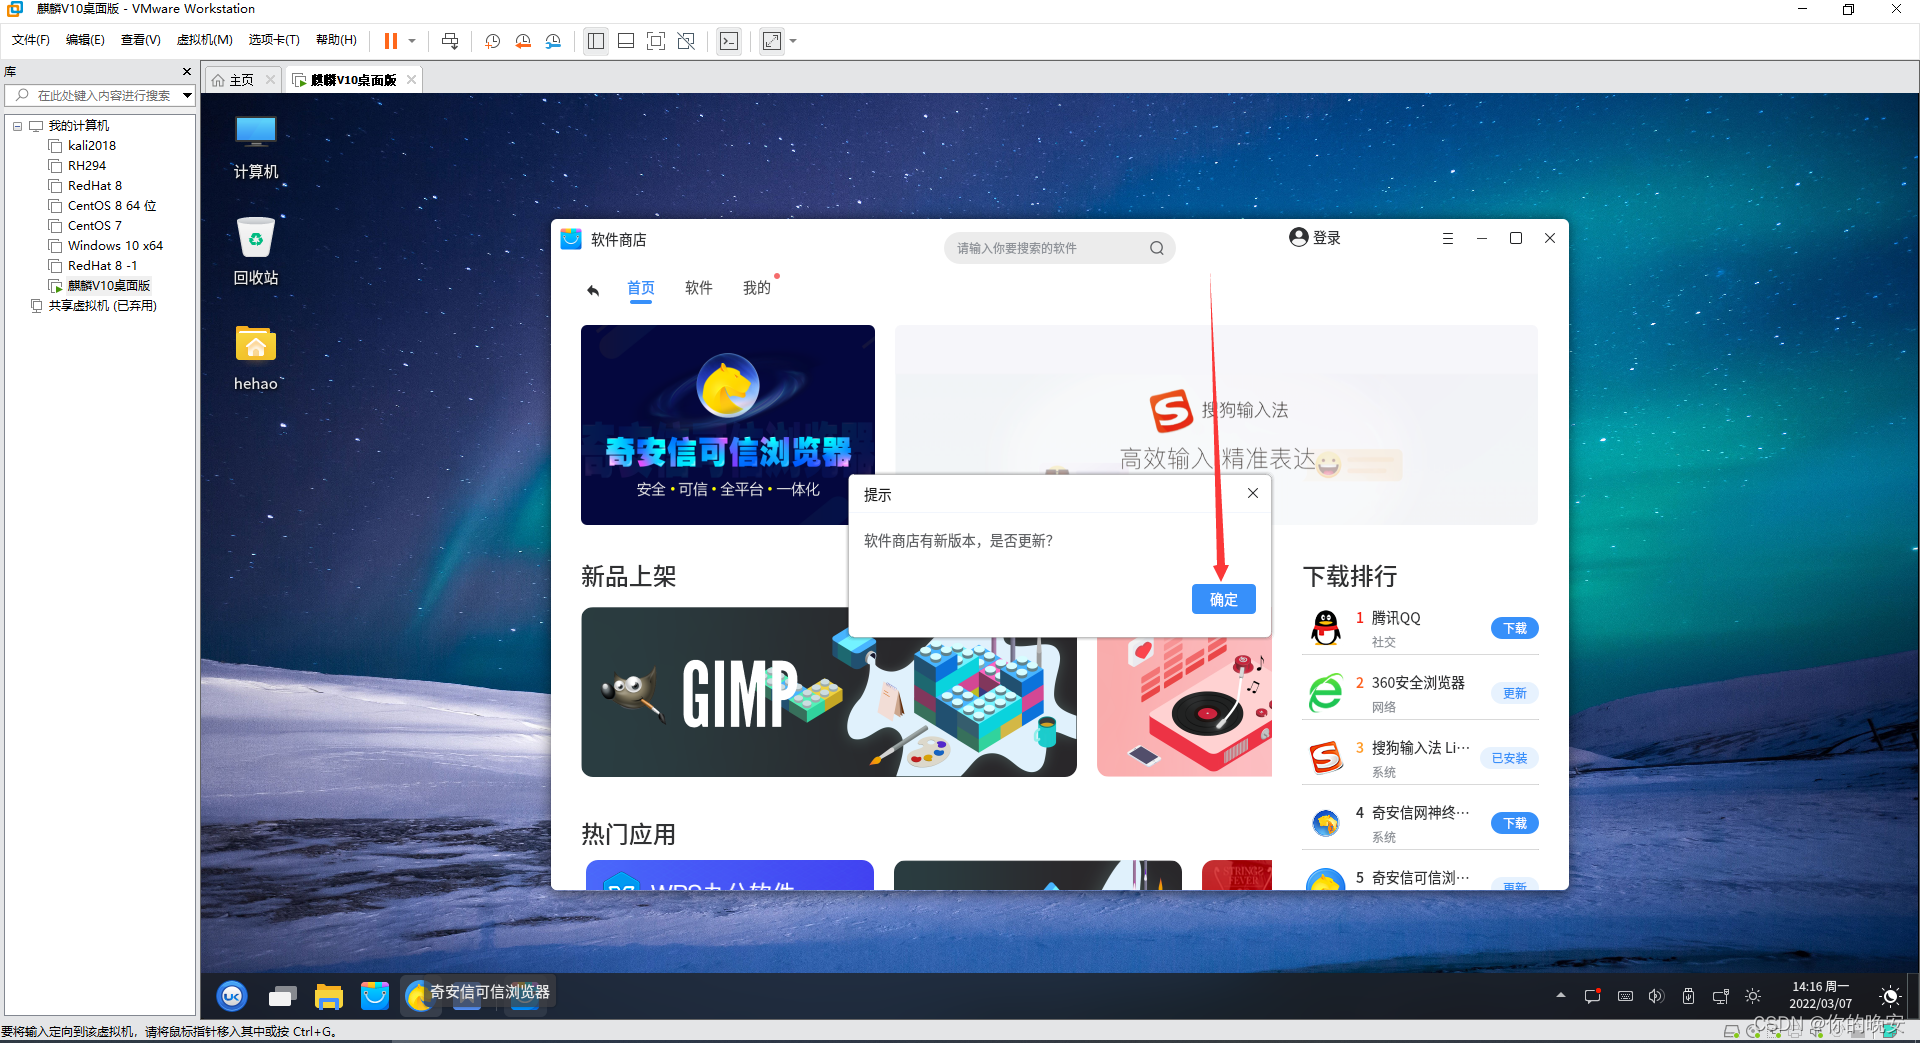Image resolution: width=1920 pixels, height=1043 pixels.
Task: Open the network connection tray icon
Action: [1721, 996]
